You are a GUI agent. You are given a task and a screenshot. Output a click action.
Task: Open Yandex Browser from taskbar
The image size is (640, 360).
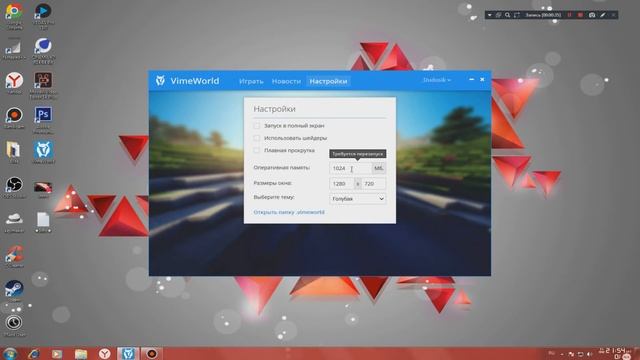pyautogui.click(x=104, y=354)
